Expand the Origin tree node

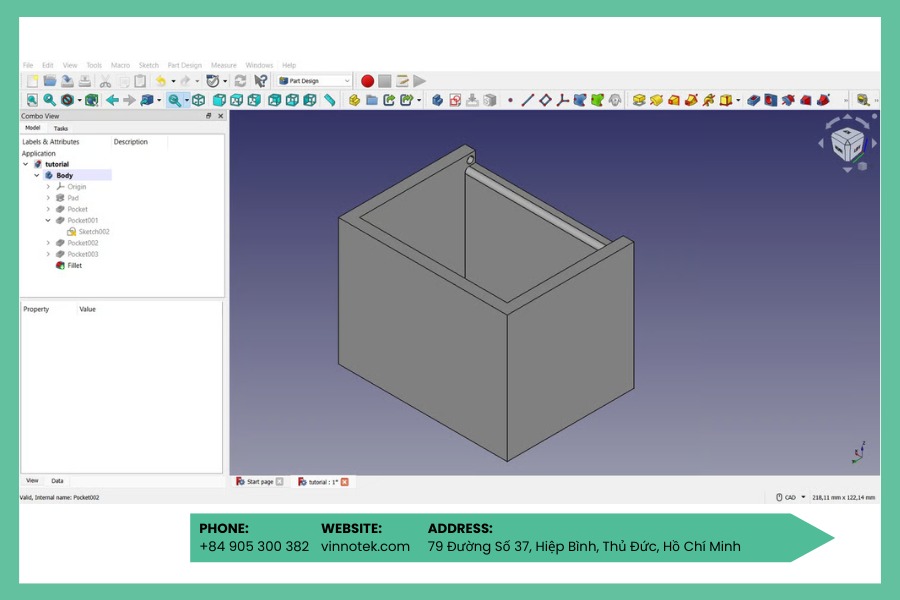point(48,187)
